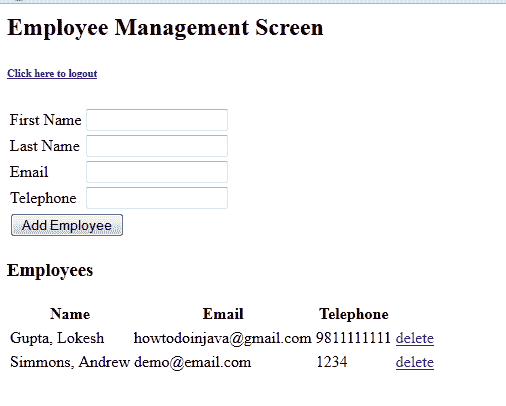The height and width of the screenshot is (406, 506).
Task: Click the 'Telephone' form label
Action: pyautogui.click(x=43, y=198)
